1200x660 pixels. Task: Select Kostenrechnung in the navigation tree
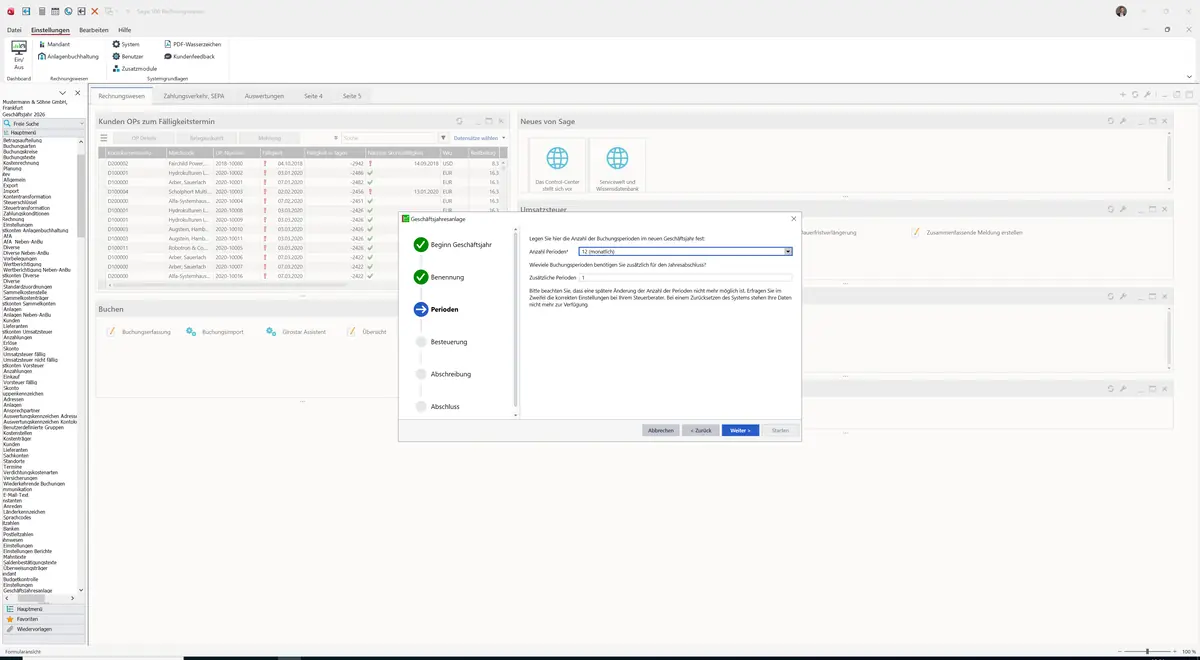[x=21, y=163]
